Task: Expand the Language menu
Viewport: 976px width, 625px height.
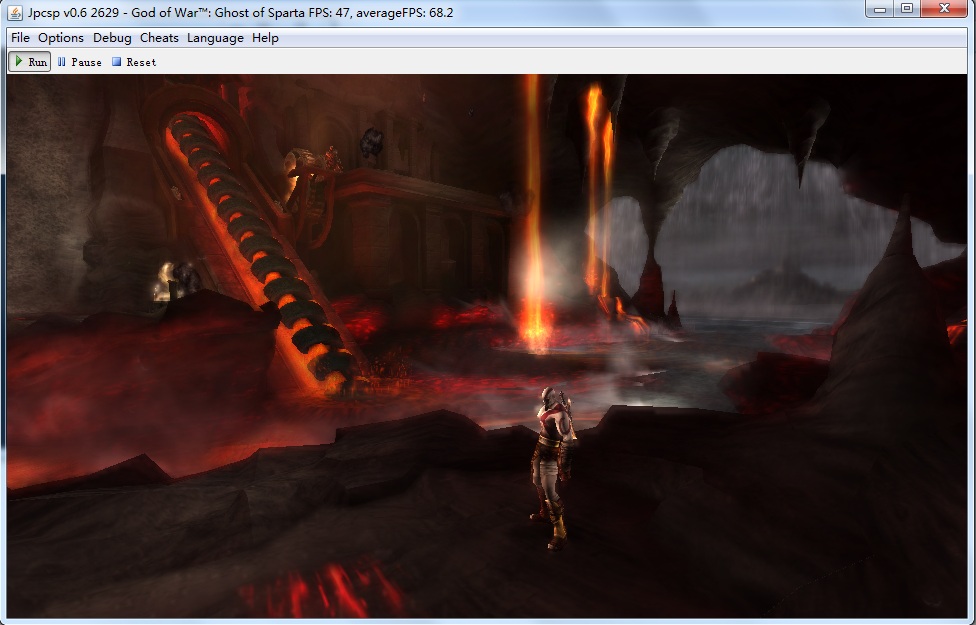Action: (x=215, y=38)
